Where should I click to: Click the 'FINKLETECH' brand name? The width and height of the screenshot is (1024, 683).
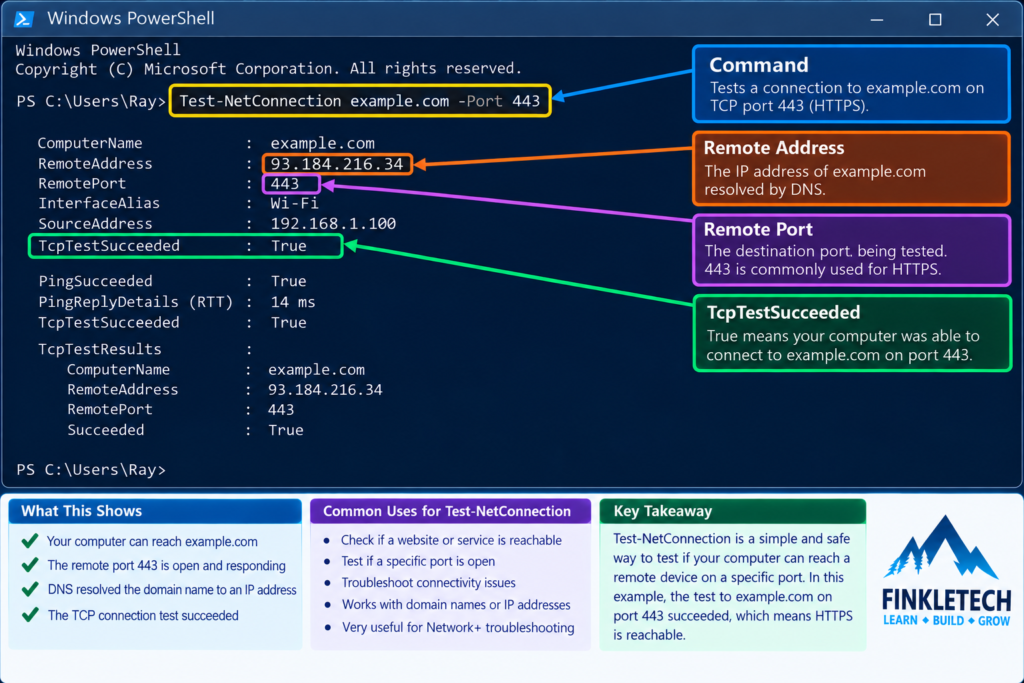pyautogui.click(x=946, y=599)
